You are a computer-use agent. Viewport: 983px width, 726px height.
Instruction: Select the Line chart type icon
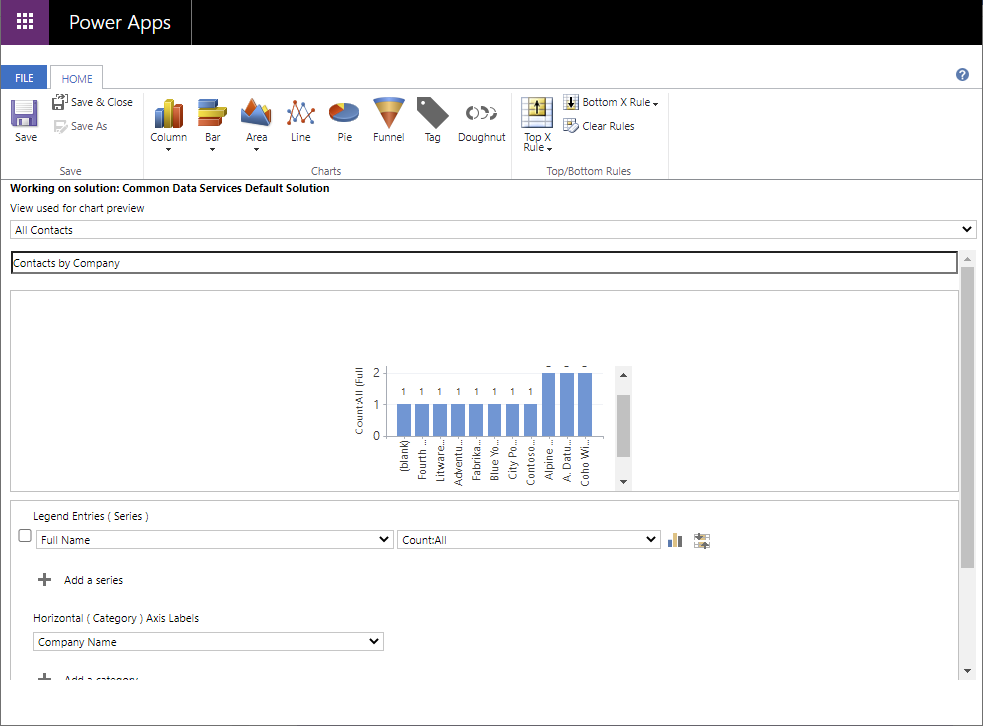[x=300, y=113]
